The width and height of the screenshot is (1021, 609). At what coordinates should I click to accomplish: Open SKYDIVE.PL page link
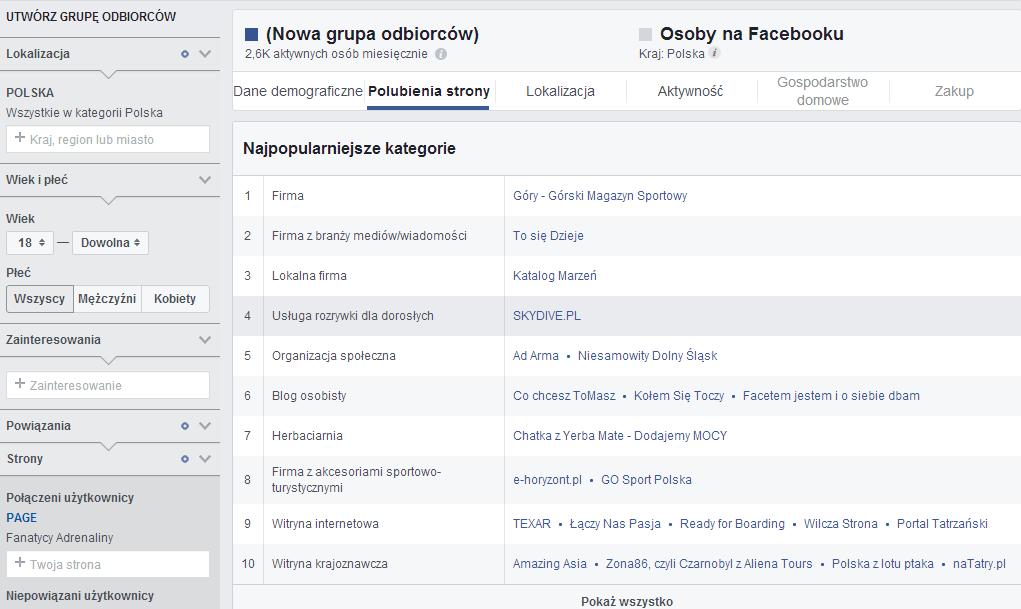click(x=547, y=316)
